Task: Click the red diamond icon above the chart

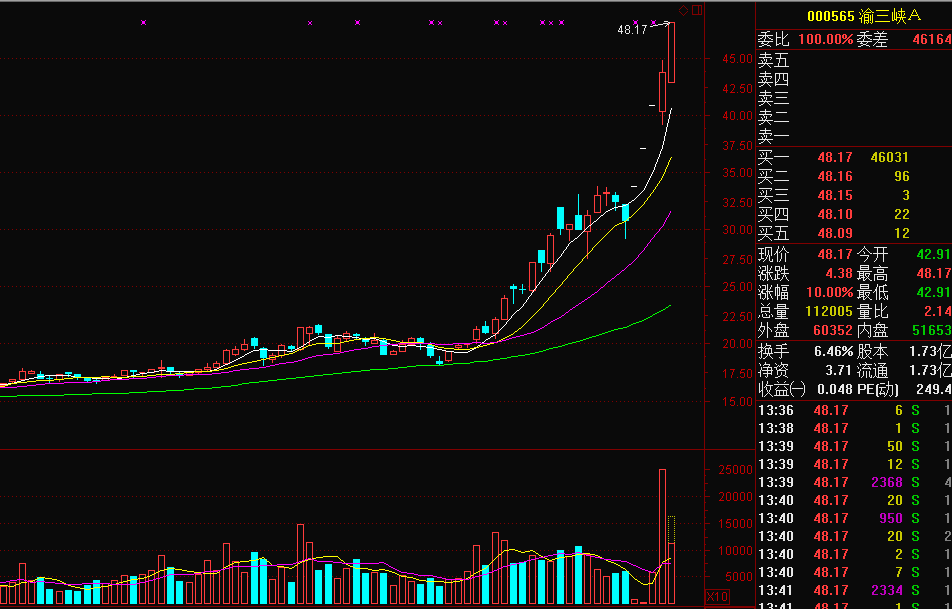Action: pyautogui.click(x=684, y=10)
